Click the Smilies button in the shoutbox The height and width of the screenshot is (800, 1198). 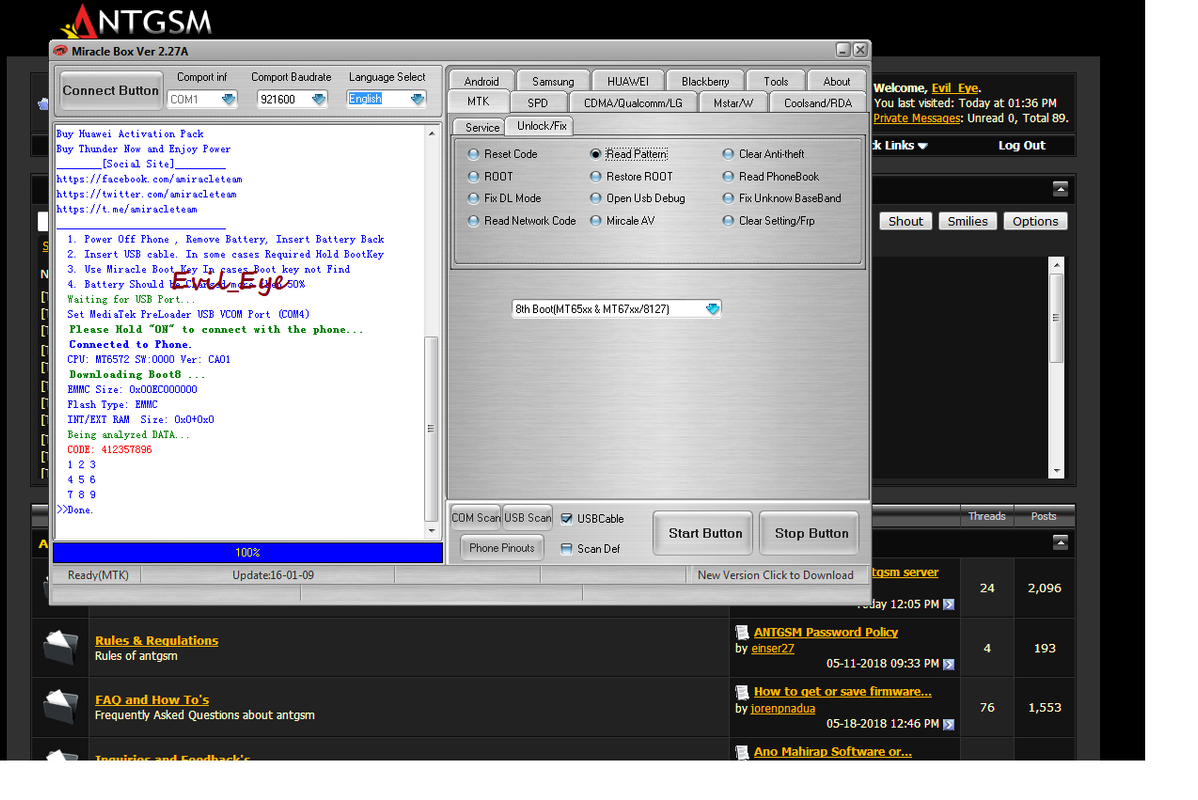click(967, 222)
